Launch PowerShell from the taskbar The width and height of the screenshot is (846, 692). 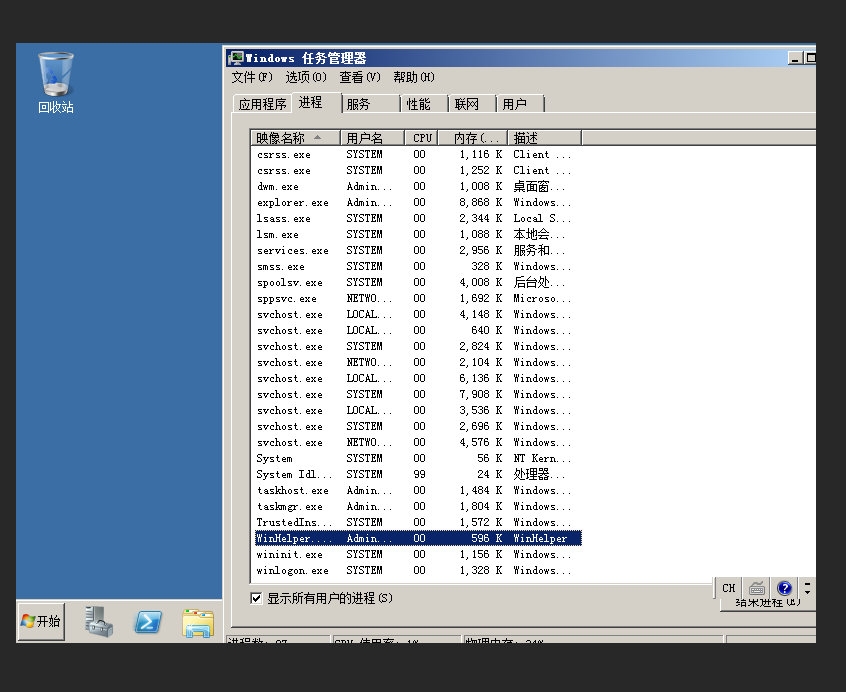[x=148, y=622]
